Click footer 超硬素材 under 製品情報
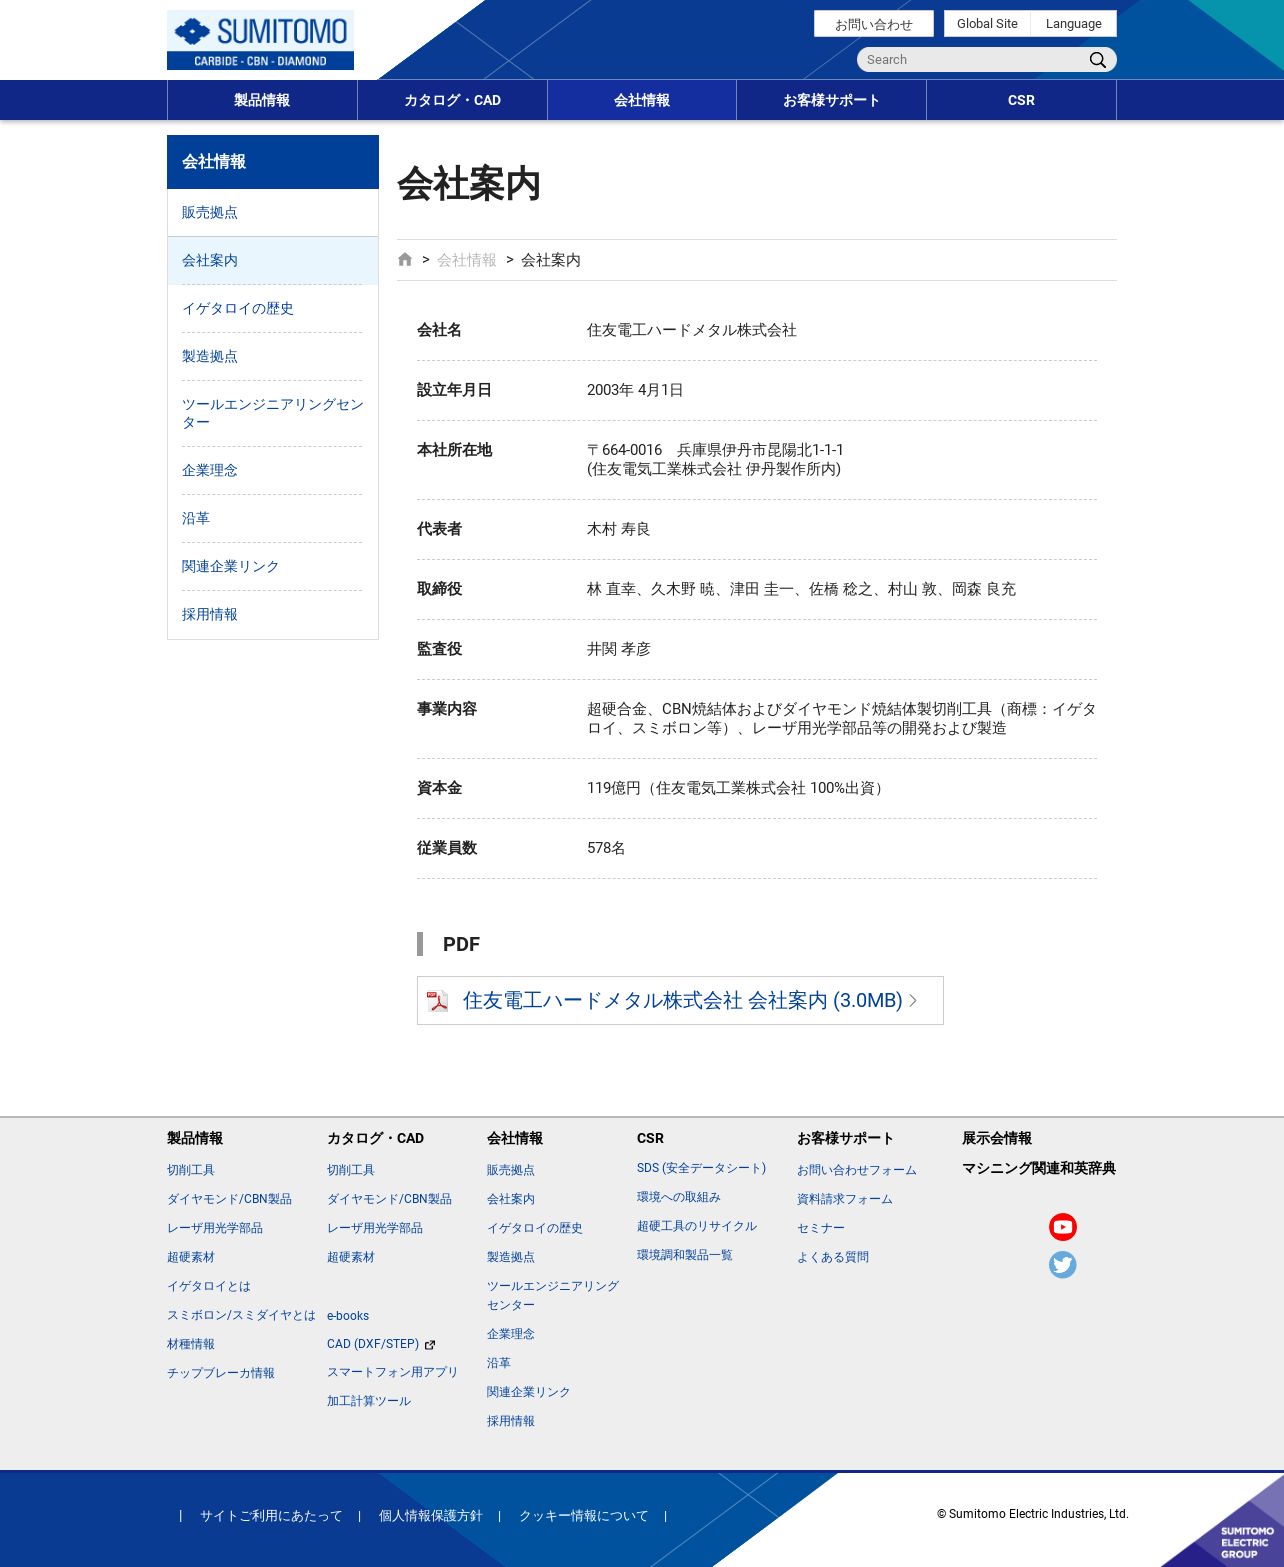This screenshot has height=1567, width=1284. (x=191, y=1257)
